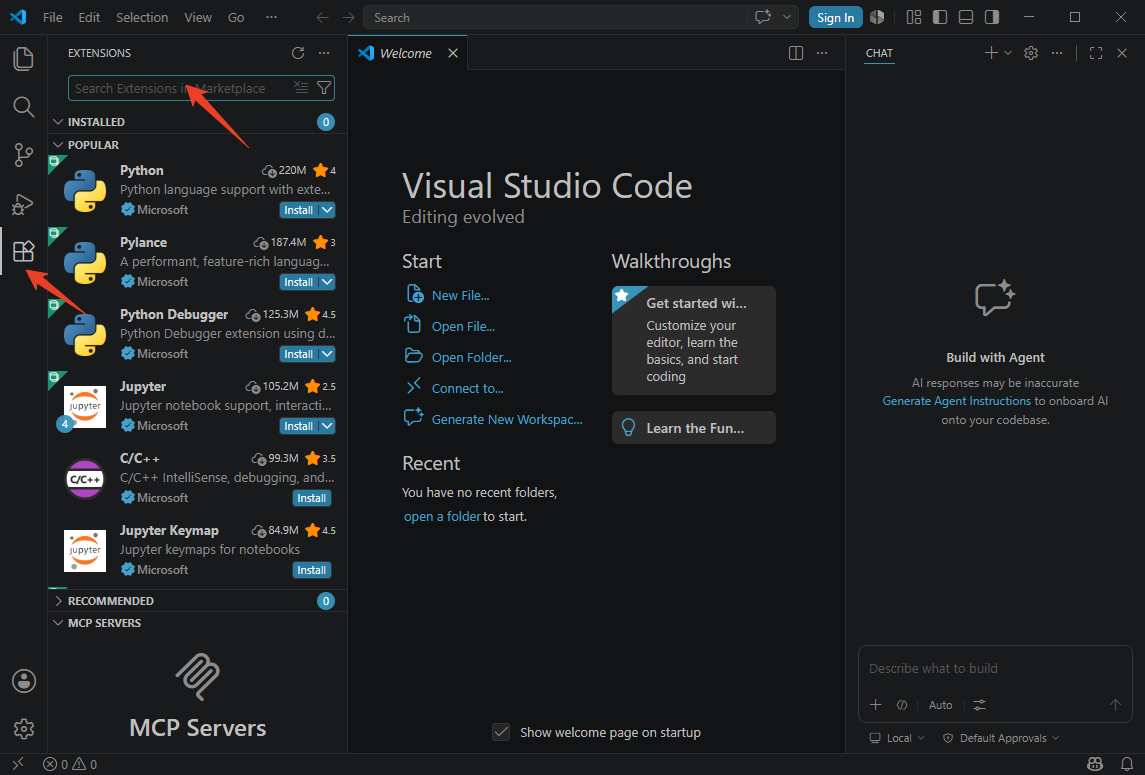Open Extensions view more actions menu
This screenshot has width=1145, height=775.
pos(324,53)
